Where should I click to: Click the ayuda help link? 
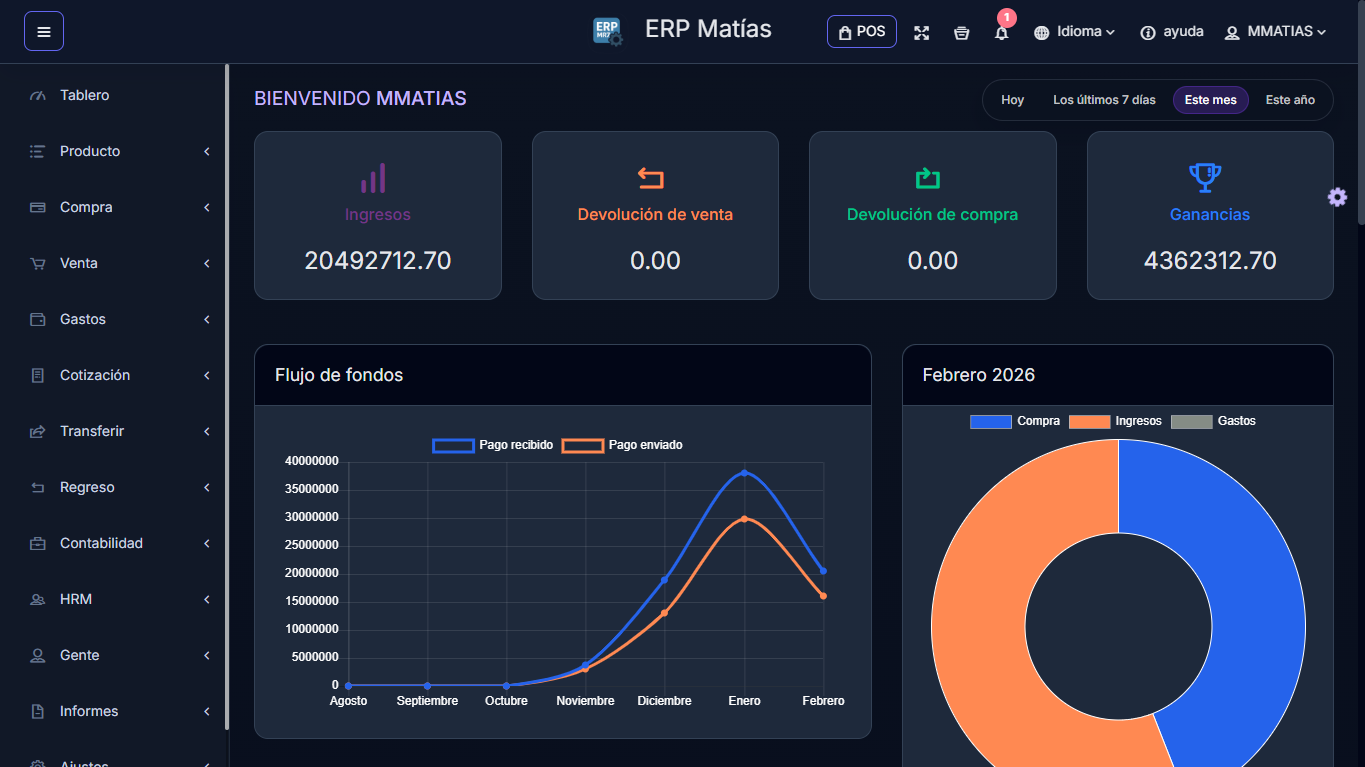pos(1171,31)
